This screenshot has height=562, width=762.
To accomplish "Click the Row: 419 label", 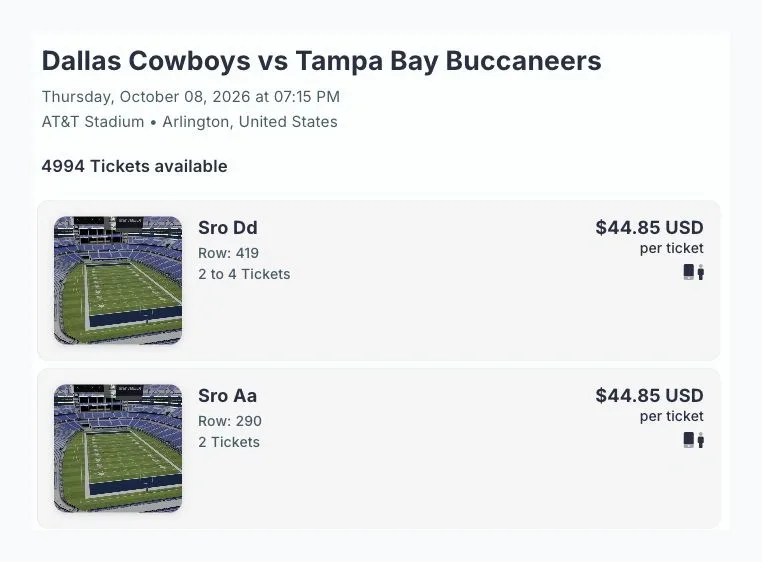I will 228,253.
